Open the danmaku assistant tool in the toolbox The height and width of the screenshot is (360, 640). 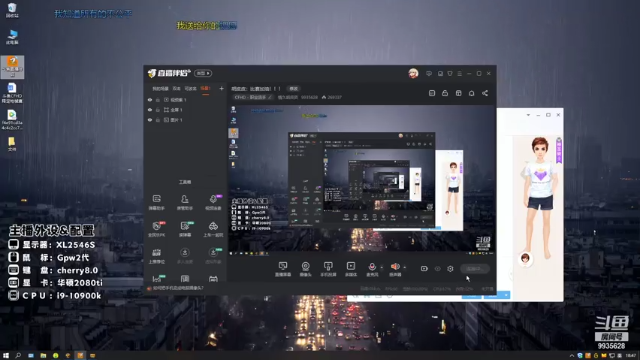157,202
